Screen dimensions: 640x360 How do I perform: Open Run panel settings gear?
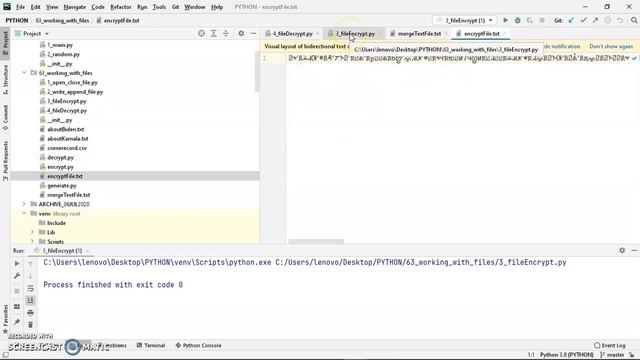[622, 250]
